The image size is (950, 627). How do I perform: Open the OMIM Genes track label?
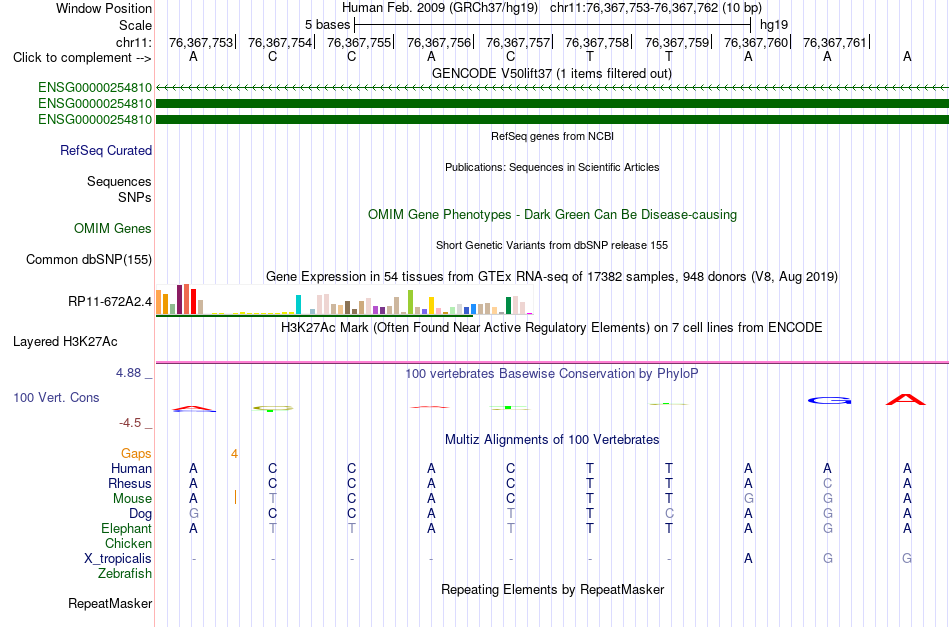(113, 228)
